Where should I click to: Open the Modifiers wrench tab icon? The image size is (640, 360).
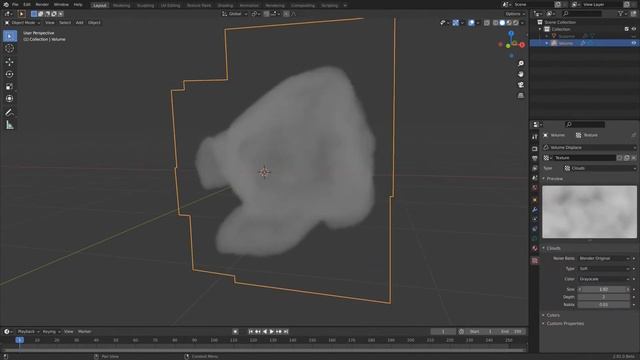tap(535, 210)
